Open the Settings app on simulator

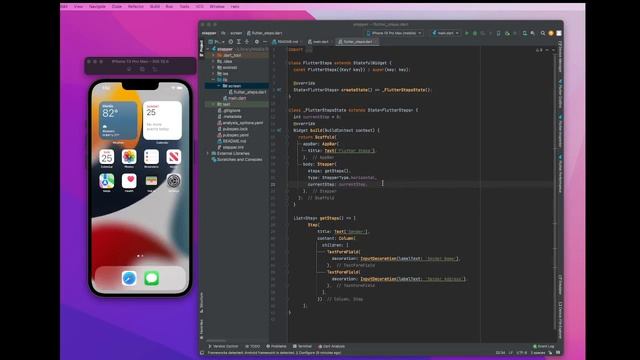pos(173,181)
